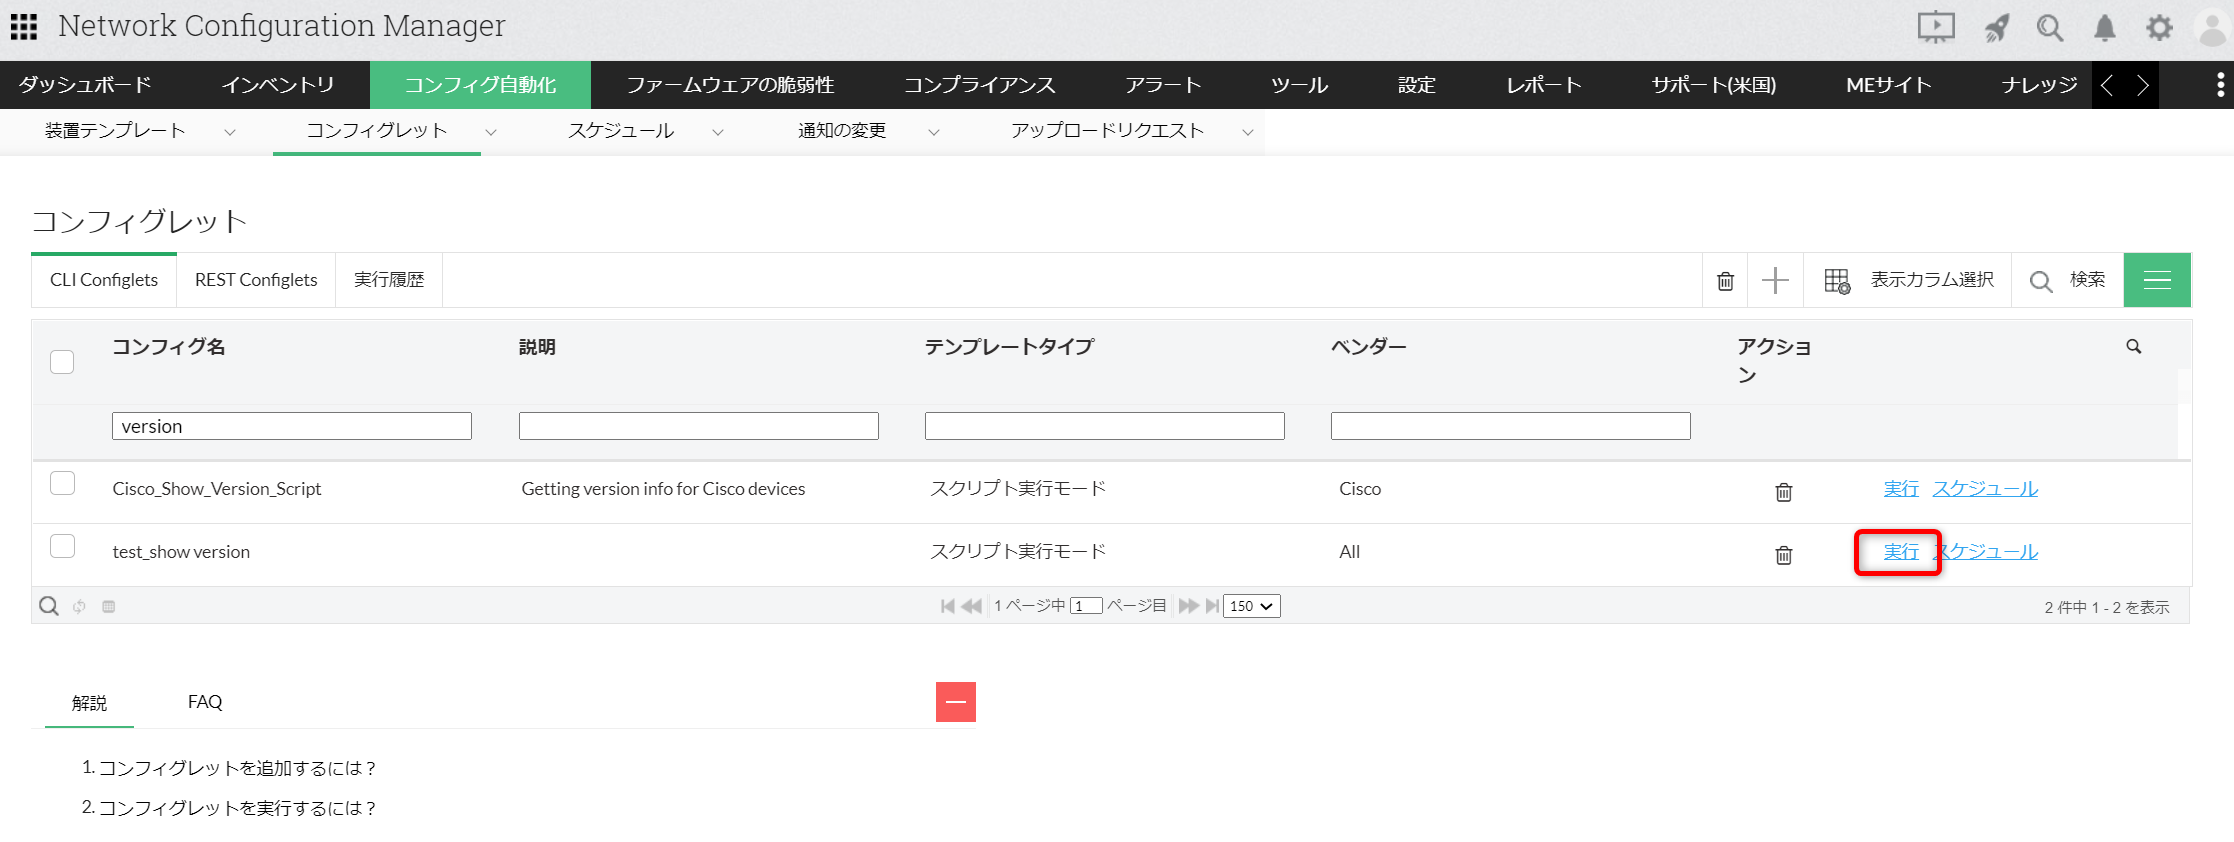Sort by コンフィグ名 column header
The height and width of the screenshot is (842, 2234).
(169, 347)
